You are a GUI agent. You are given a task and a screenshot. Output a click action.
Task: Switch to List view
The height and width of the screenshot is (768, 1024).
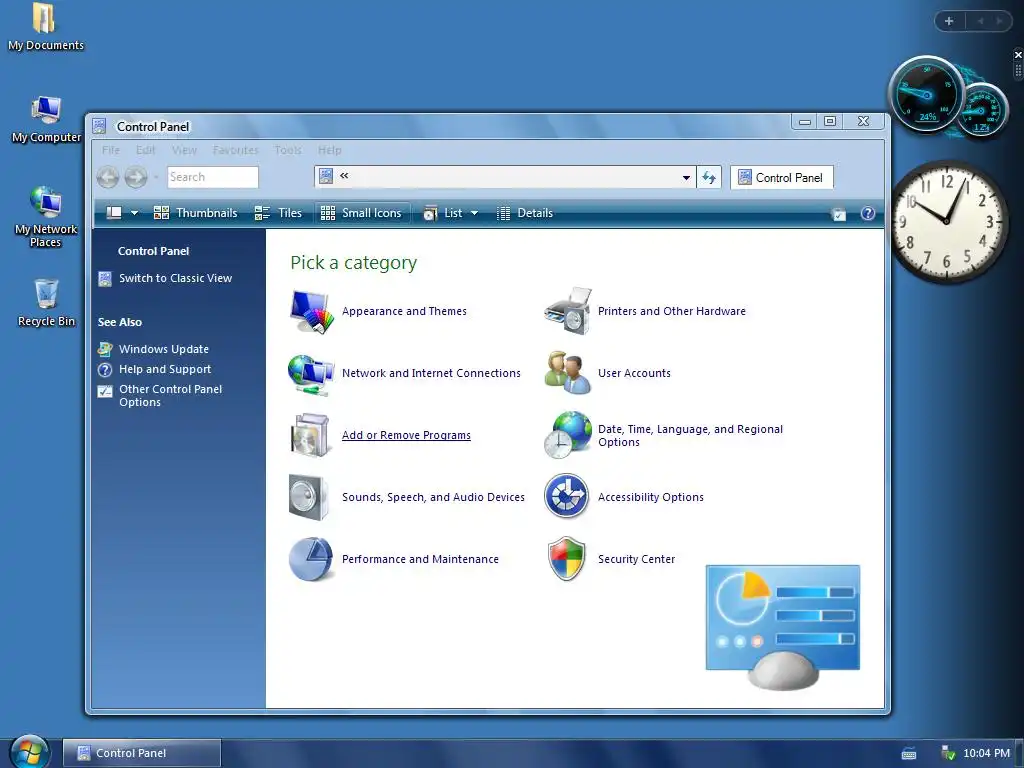443,213
